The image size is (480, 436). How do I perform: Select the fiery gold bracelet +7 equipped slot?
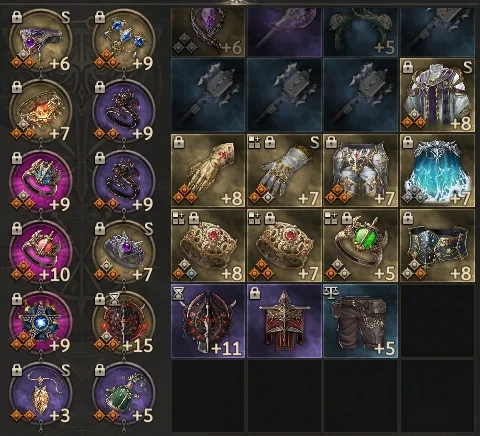tap(41, 111)
